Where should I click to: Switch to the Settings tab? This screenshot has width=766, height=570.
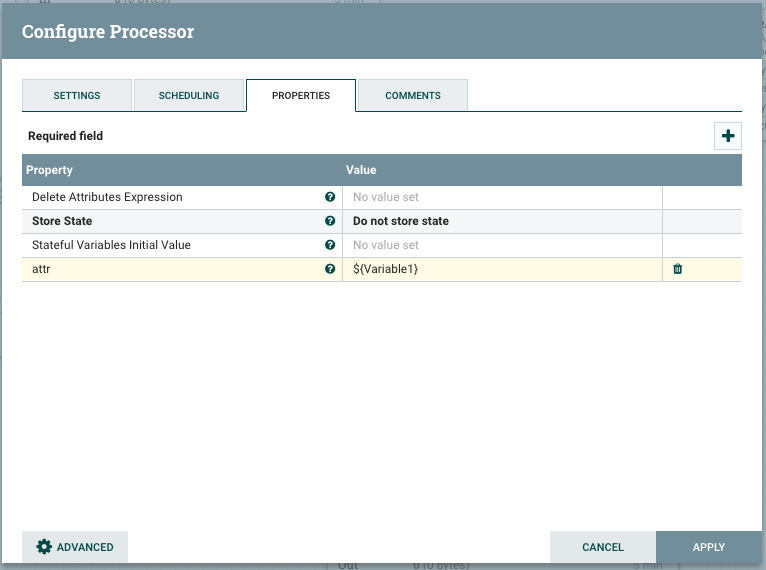77,96
